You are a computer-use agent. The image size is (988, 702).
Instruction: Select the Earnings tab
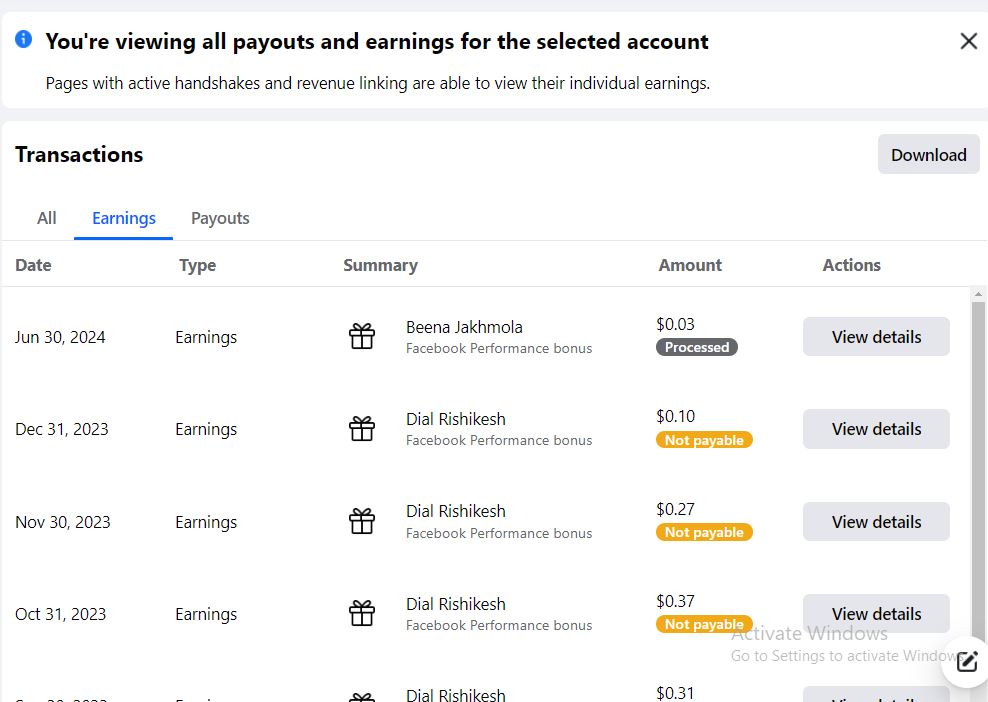(124, 218)
